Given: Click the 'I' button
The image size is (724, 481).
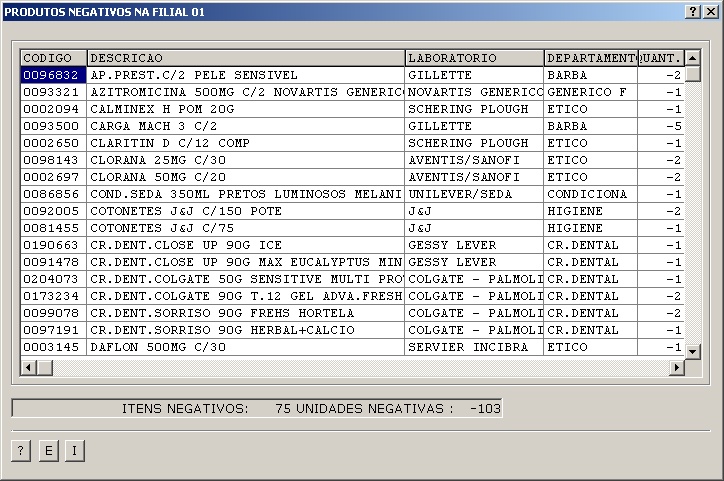Looking at the screenshot, I should pyautogui.click(x=75, y=451).
